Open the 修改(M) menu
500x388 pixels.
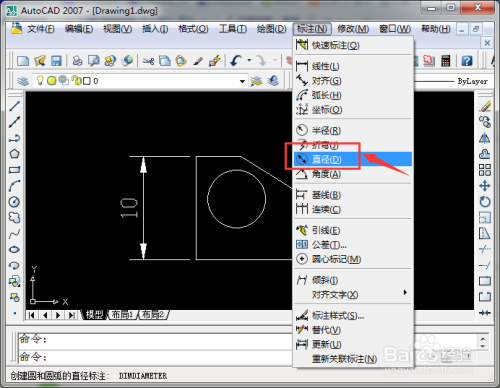pyautogui.click(x=353, y=29)
